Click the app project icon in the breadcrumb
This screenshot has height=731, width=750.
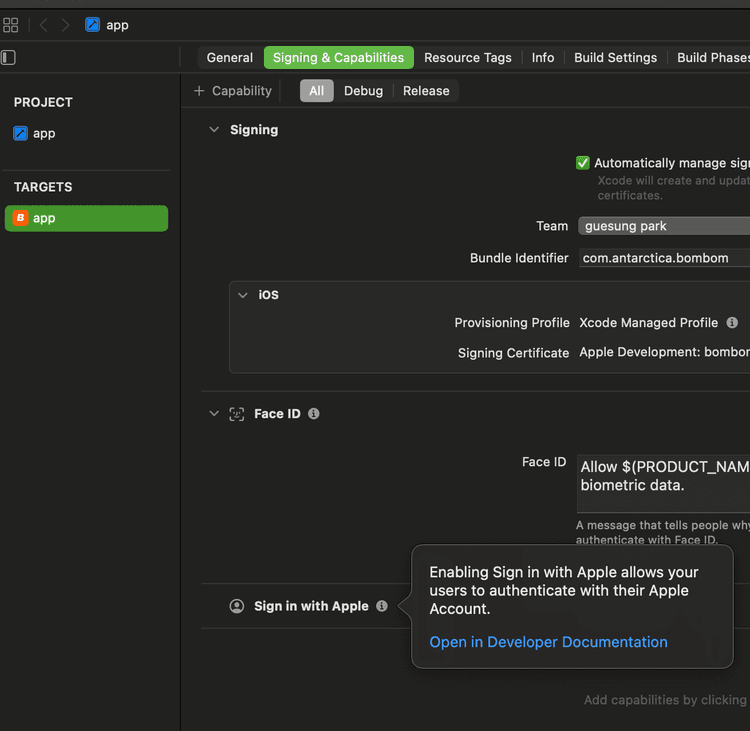click(92, 24)
